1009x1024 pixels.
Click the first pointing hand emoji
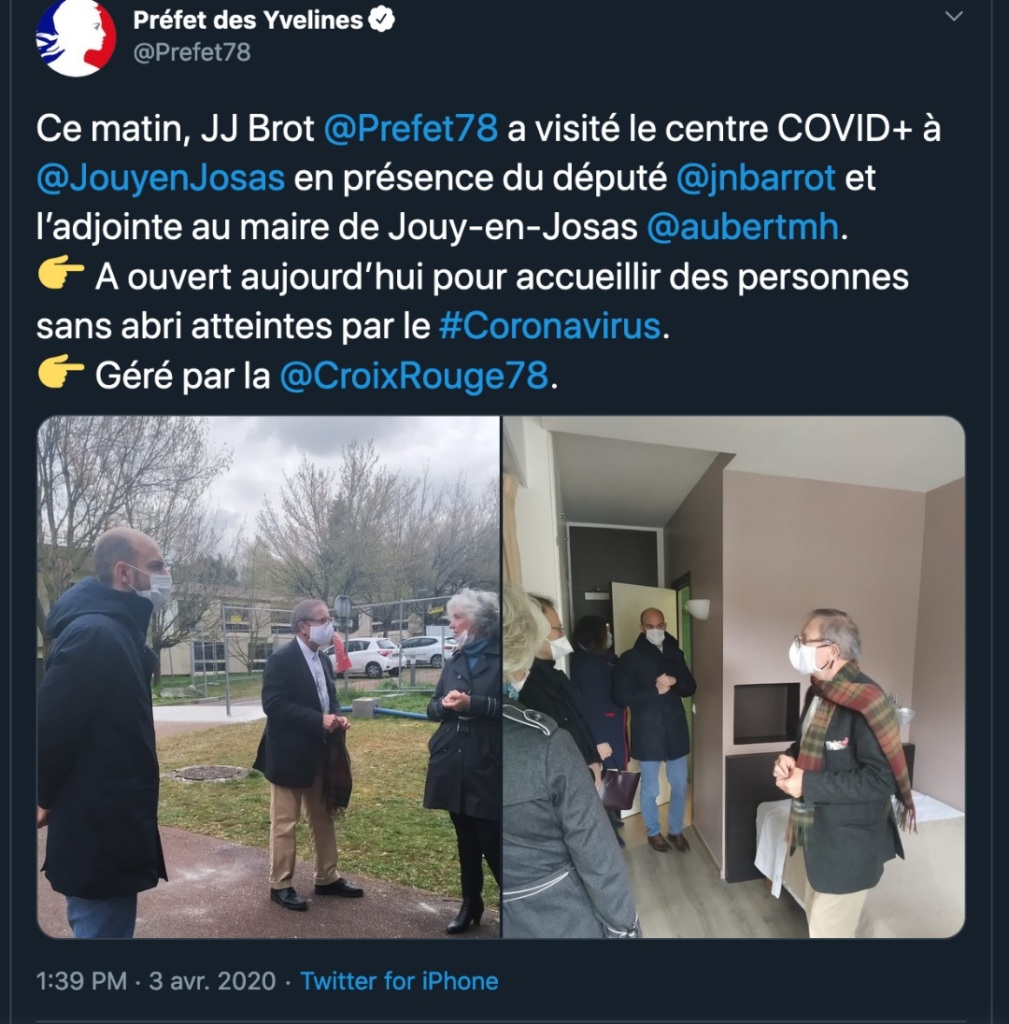(x=61, y=275)
